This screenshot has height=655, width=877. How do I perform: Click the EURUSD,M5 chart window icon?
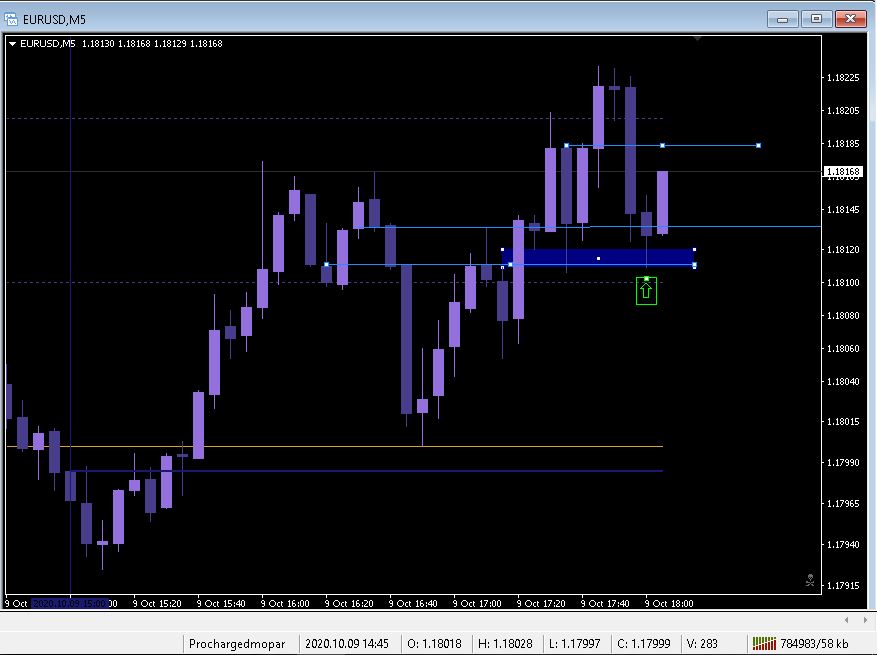pyautogui.click(x=11, y=20)
